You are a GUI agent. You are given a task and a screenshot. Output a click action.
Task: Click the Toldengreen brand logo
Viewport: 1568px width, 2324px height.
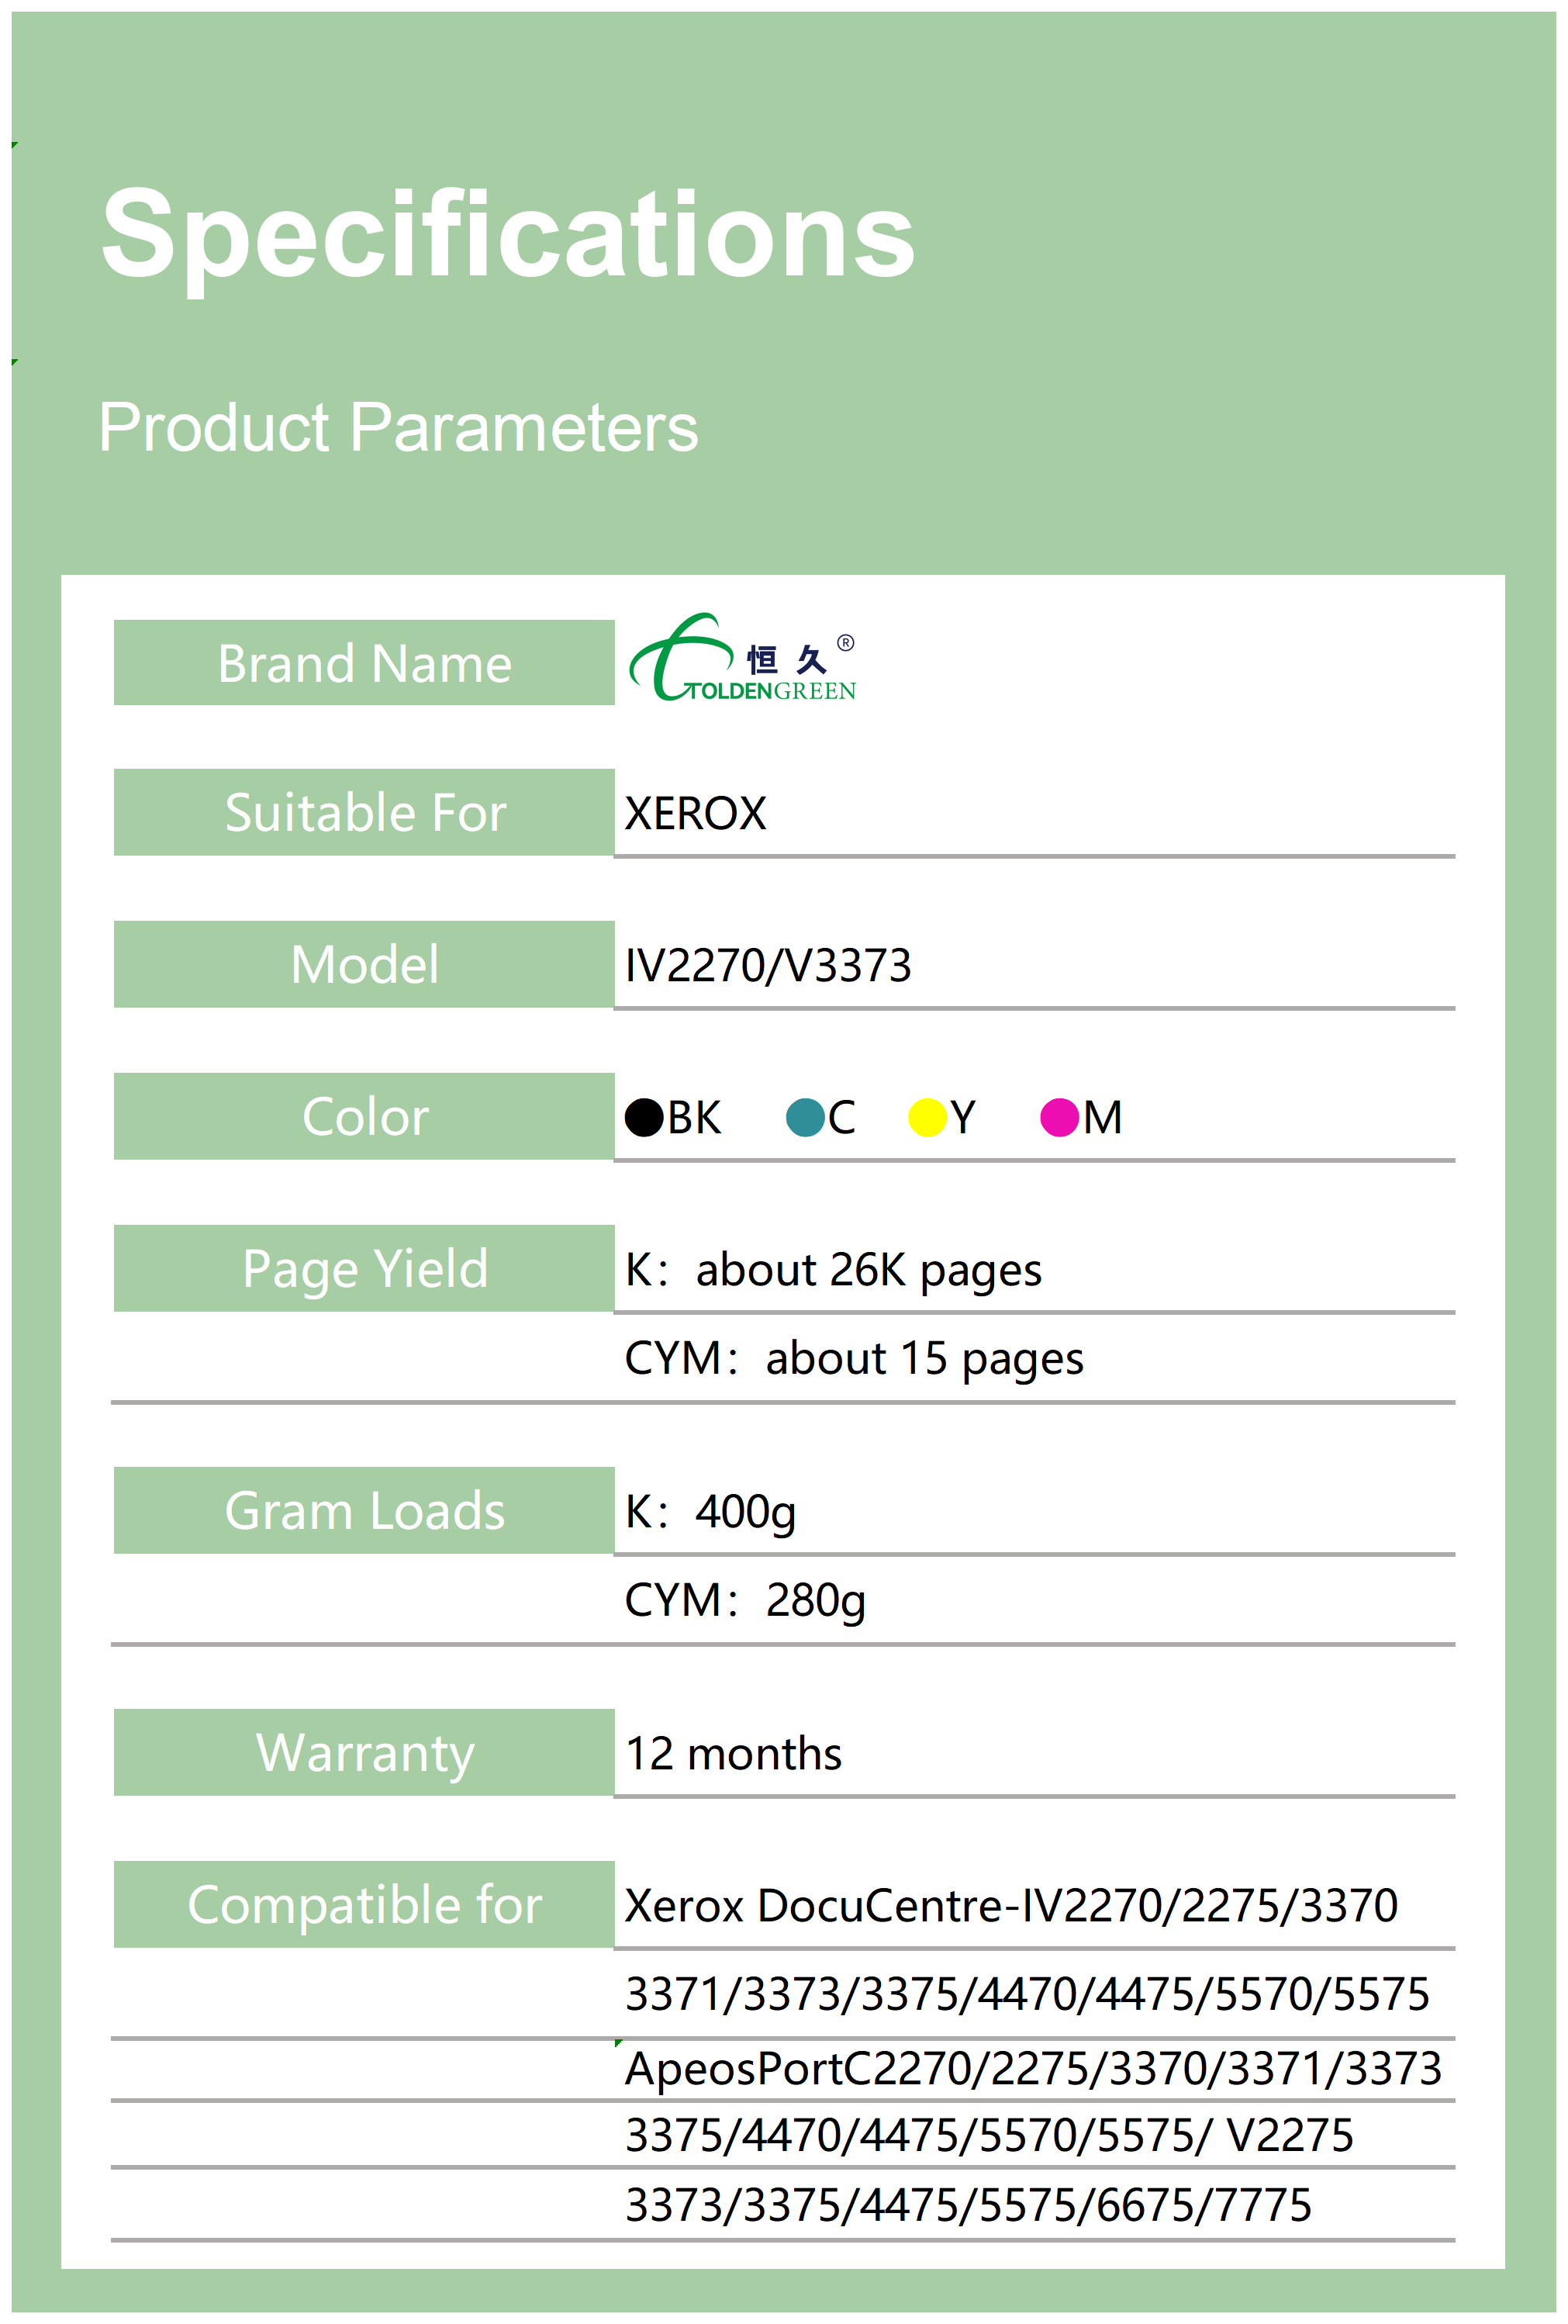point(741,660)
